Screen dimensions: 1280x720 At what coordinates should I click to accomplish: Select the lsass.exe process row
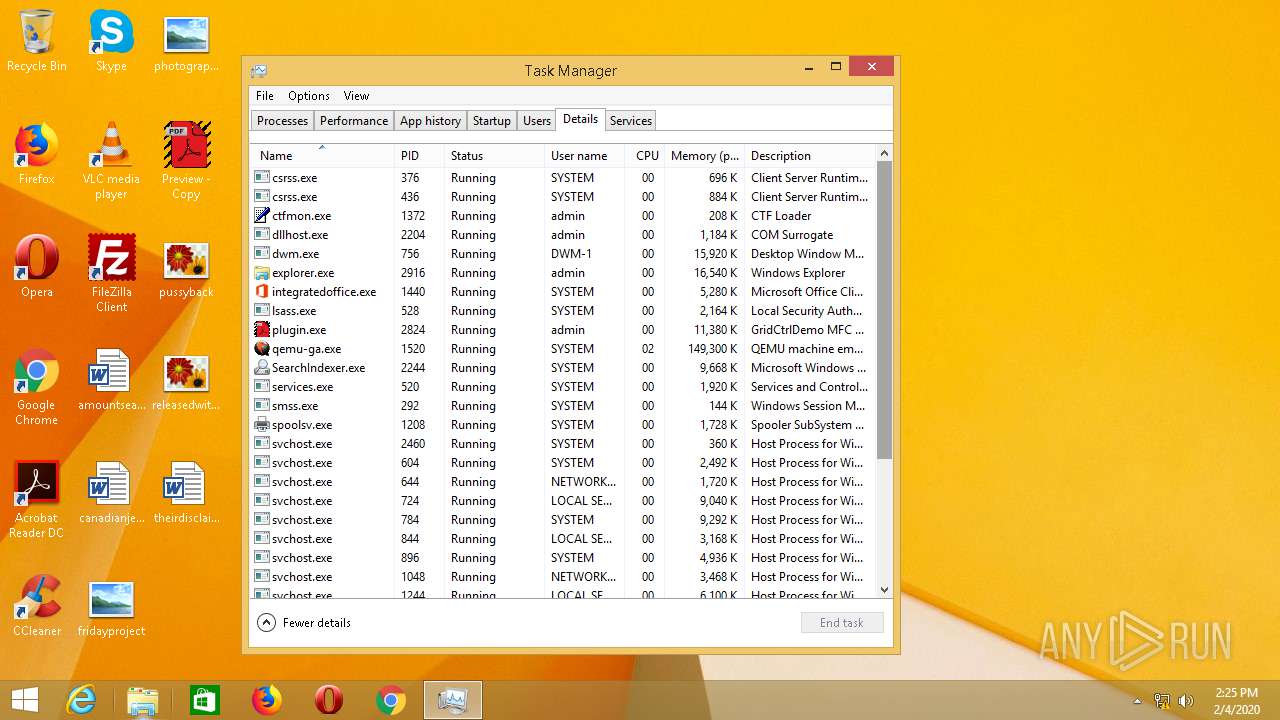click(x=563, y=311)
